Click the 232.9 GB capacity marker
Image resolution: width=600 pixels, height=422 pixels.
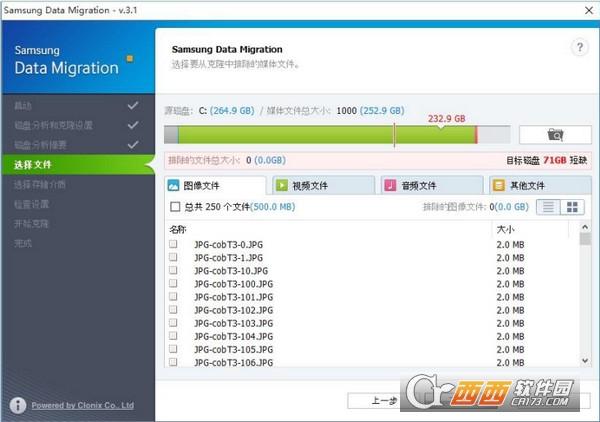tap(446, 119)
